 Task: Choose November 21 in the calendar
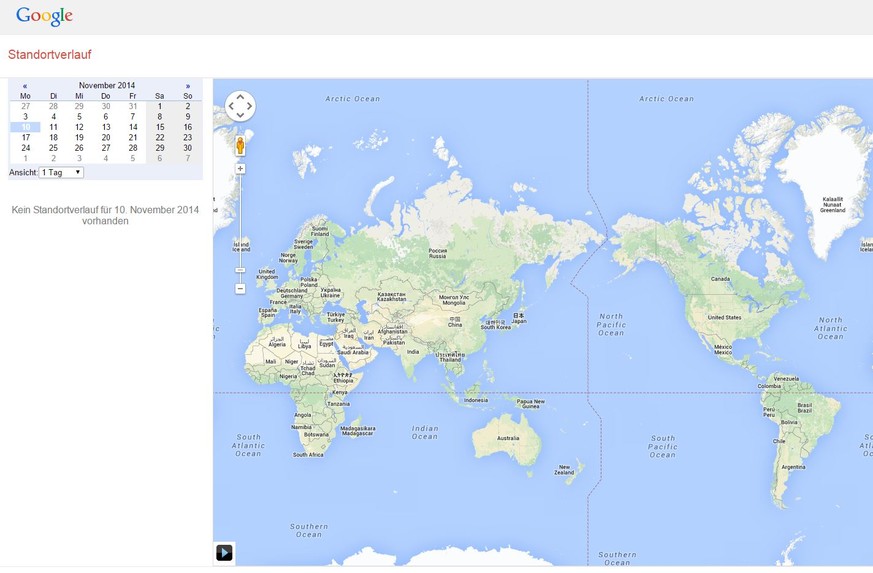[x=133, y=138]
